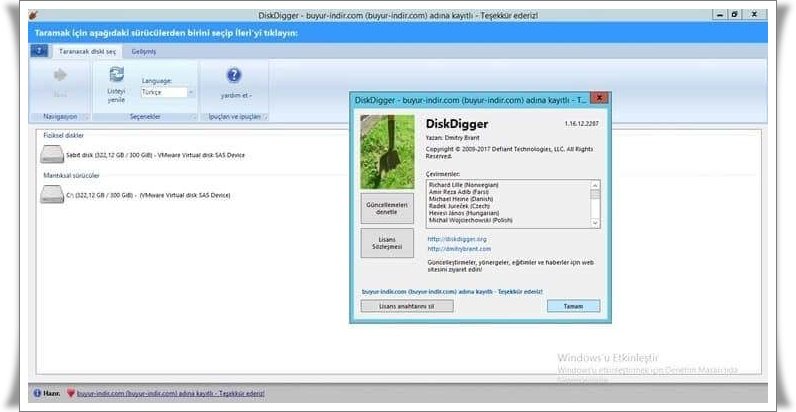Select Hevesi János (Hungarian) entry
The image size is (796, 412).
tap(464, 214)
